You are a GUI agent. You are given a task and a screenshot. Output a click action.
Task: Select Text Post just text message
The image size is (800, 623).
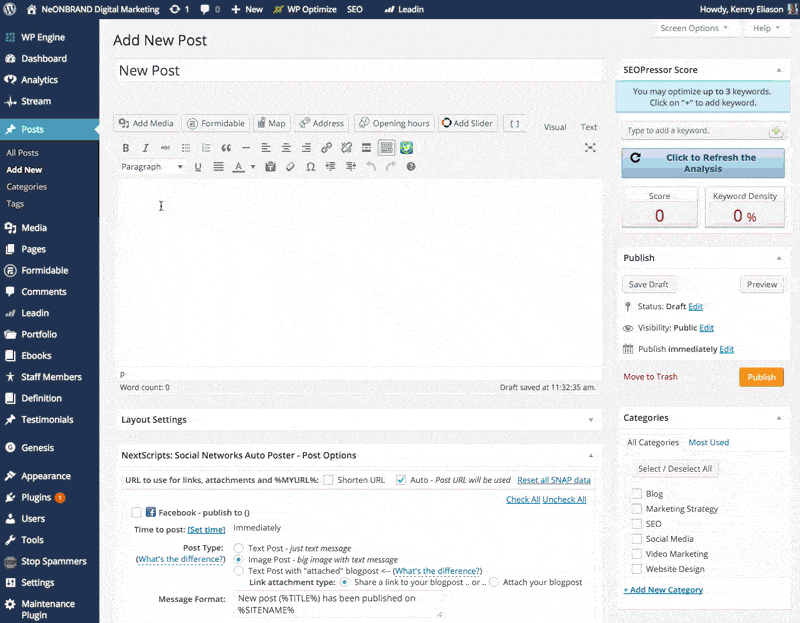pyautogui.click(x=238, y=548)
